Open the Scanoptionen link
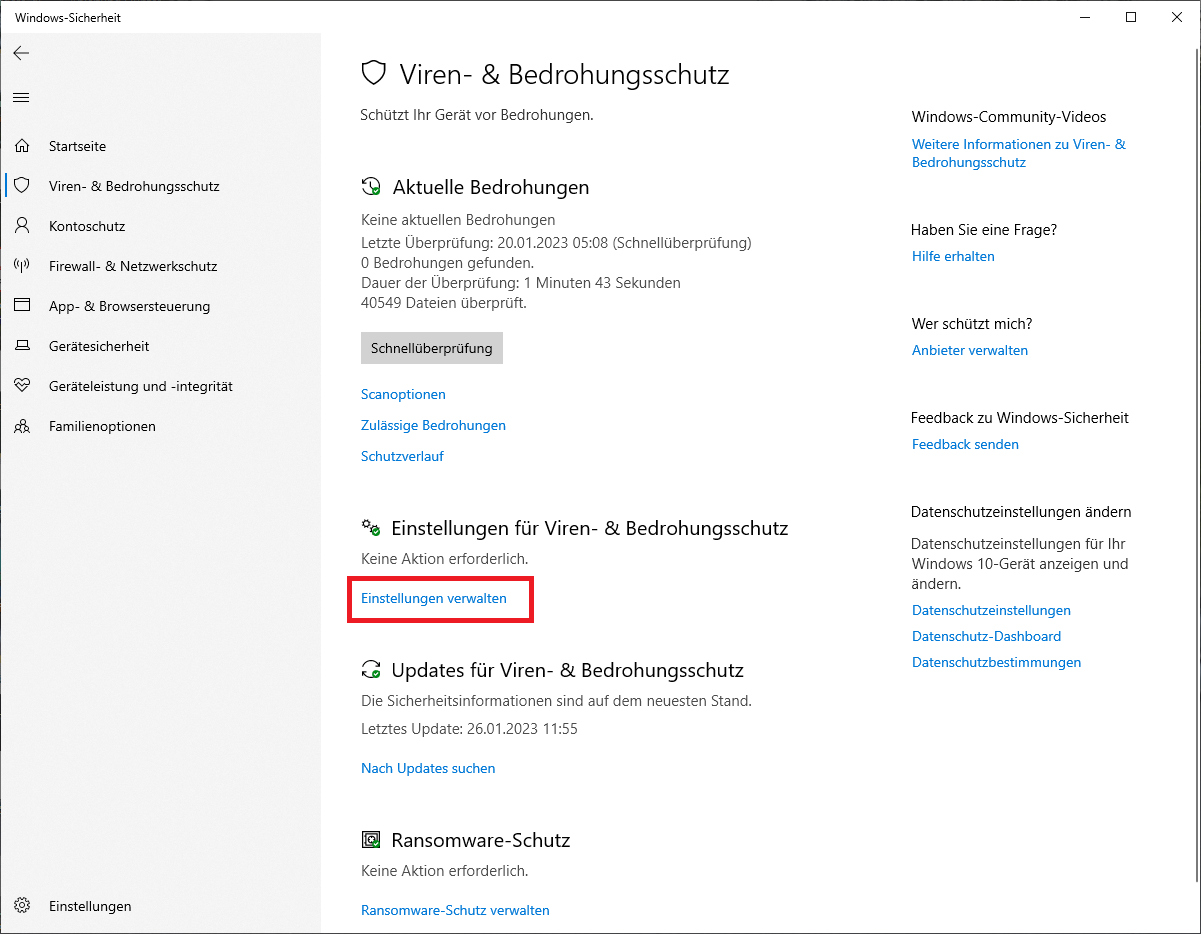 click(403, 394)
